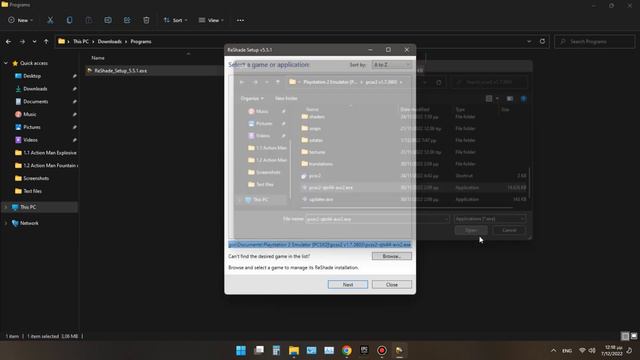Expand the This PC tree node

coord(6,207)
